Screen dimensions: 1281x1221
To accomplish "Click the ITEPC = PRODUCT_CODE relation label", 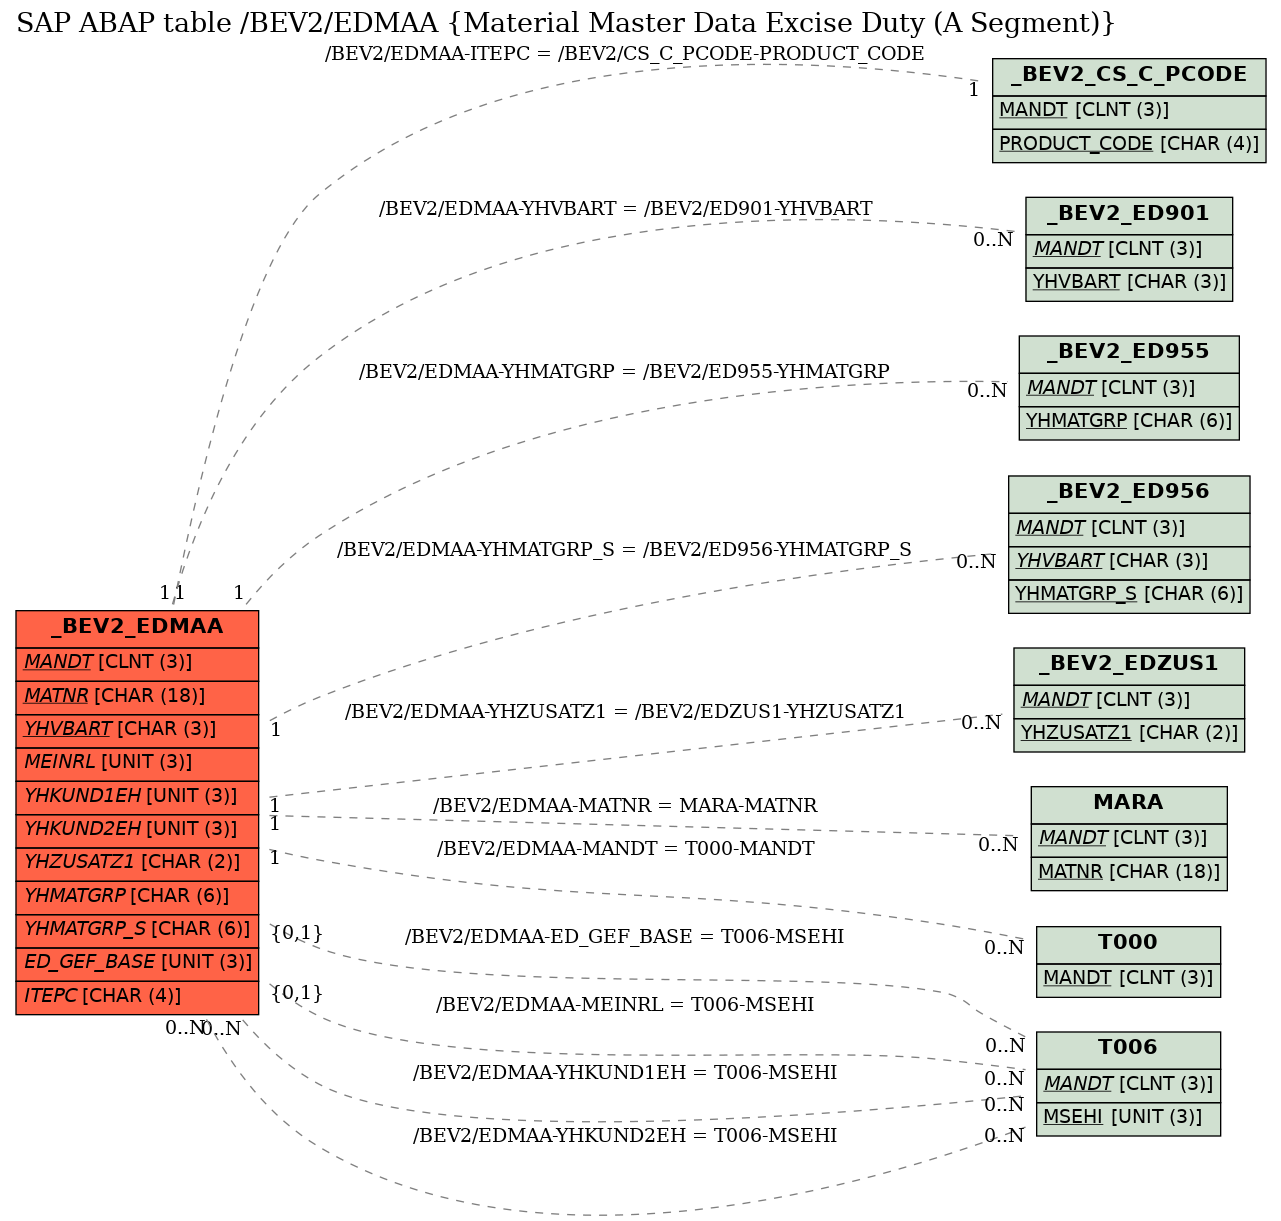I will [625, 54].
